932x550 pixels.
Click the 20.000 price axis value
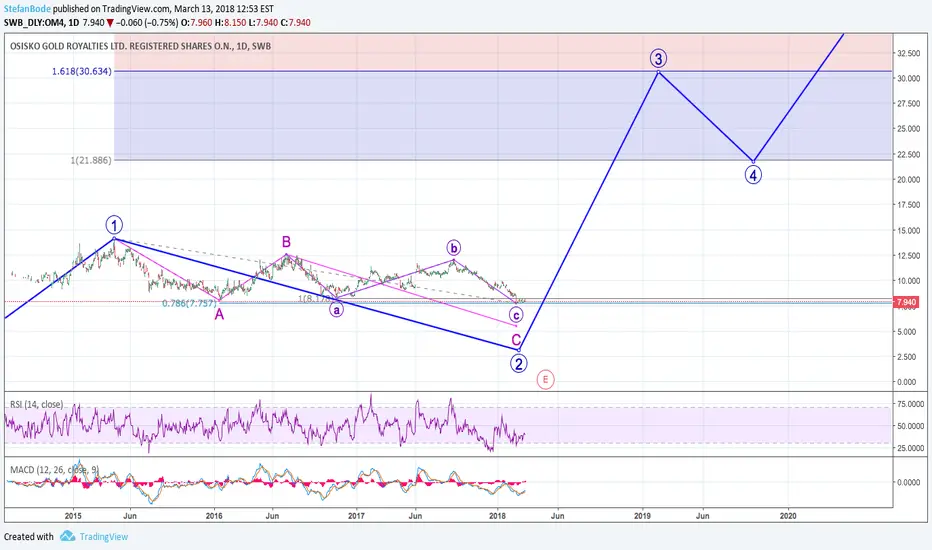pos(908,180)
